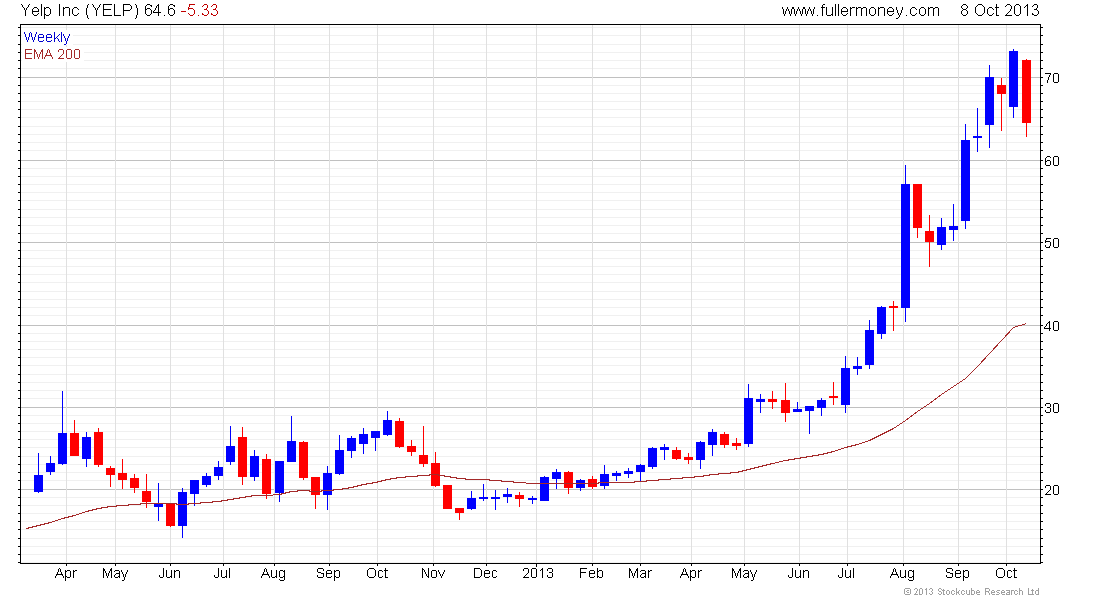Click the first 'Aug' label on time axis

(273, 574)
